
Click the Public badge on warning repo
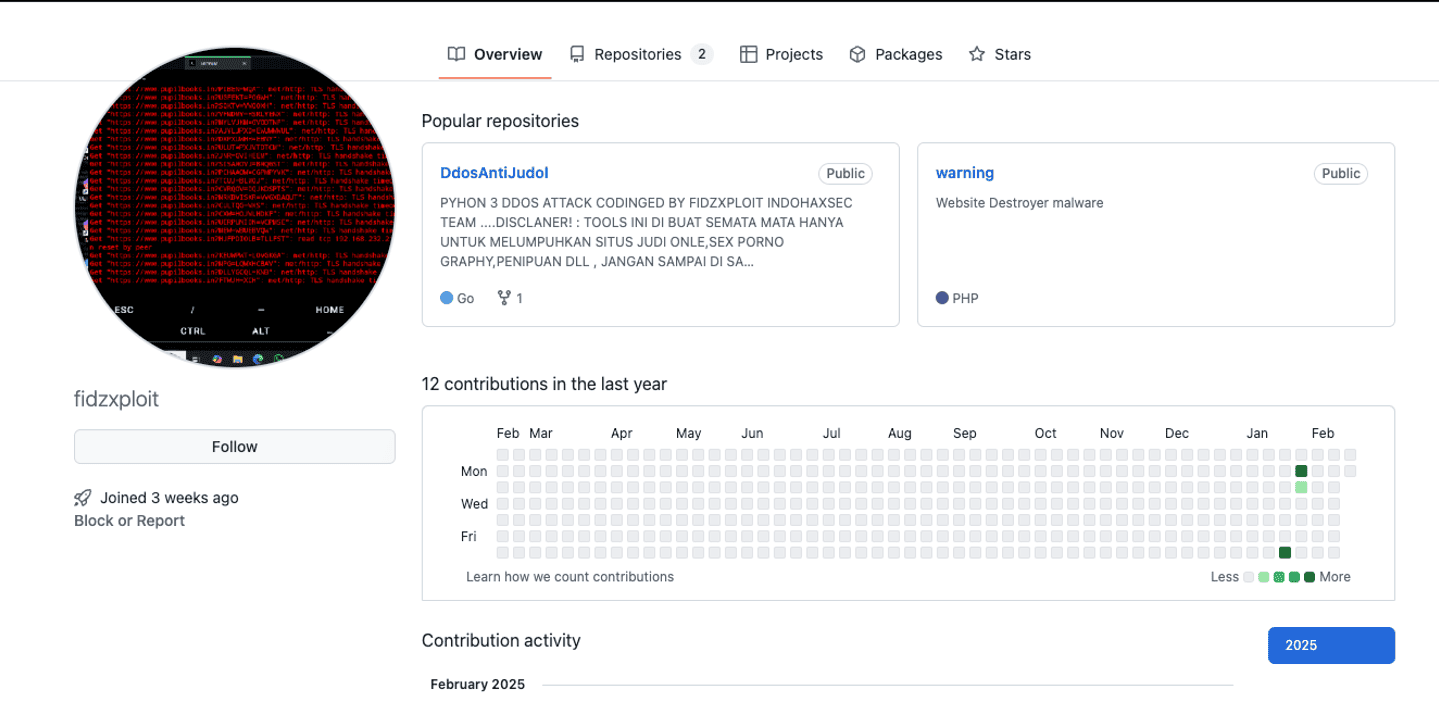1341,173
